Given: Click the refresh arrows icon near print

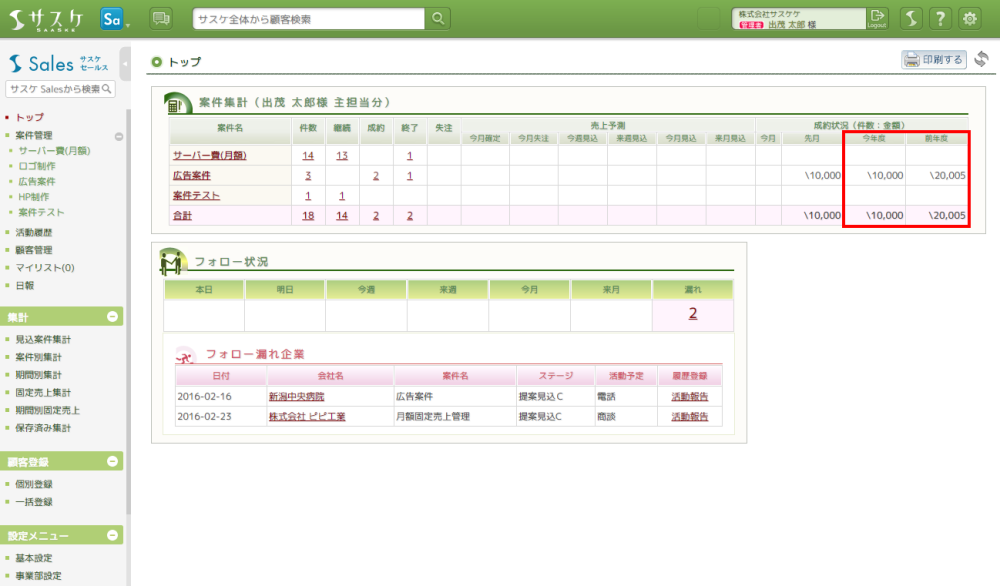Looking at the screenshot, I should coord(981,59).
